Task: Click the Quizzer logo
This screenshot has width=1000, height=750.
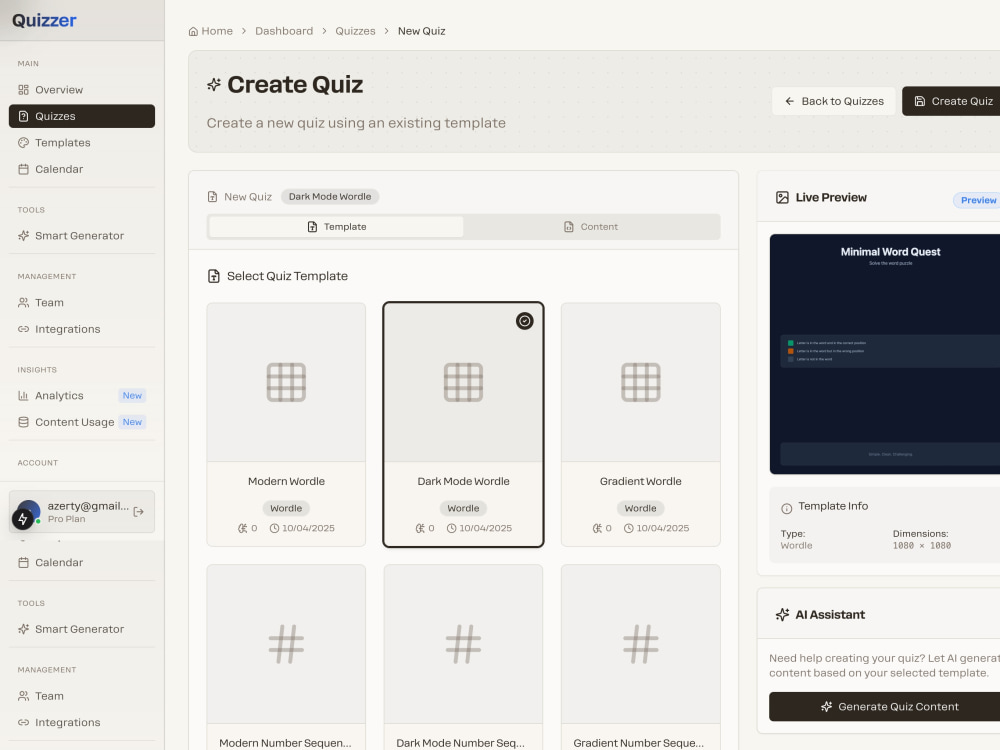Action: [x=44, y=20]
